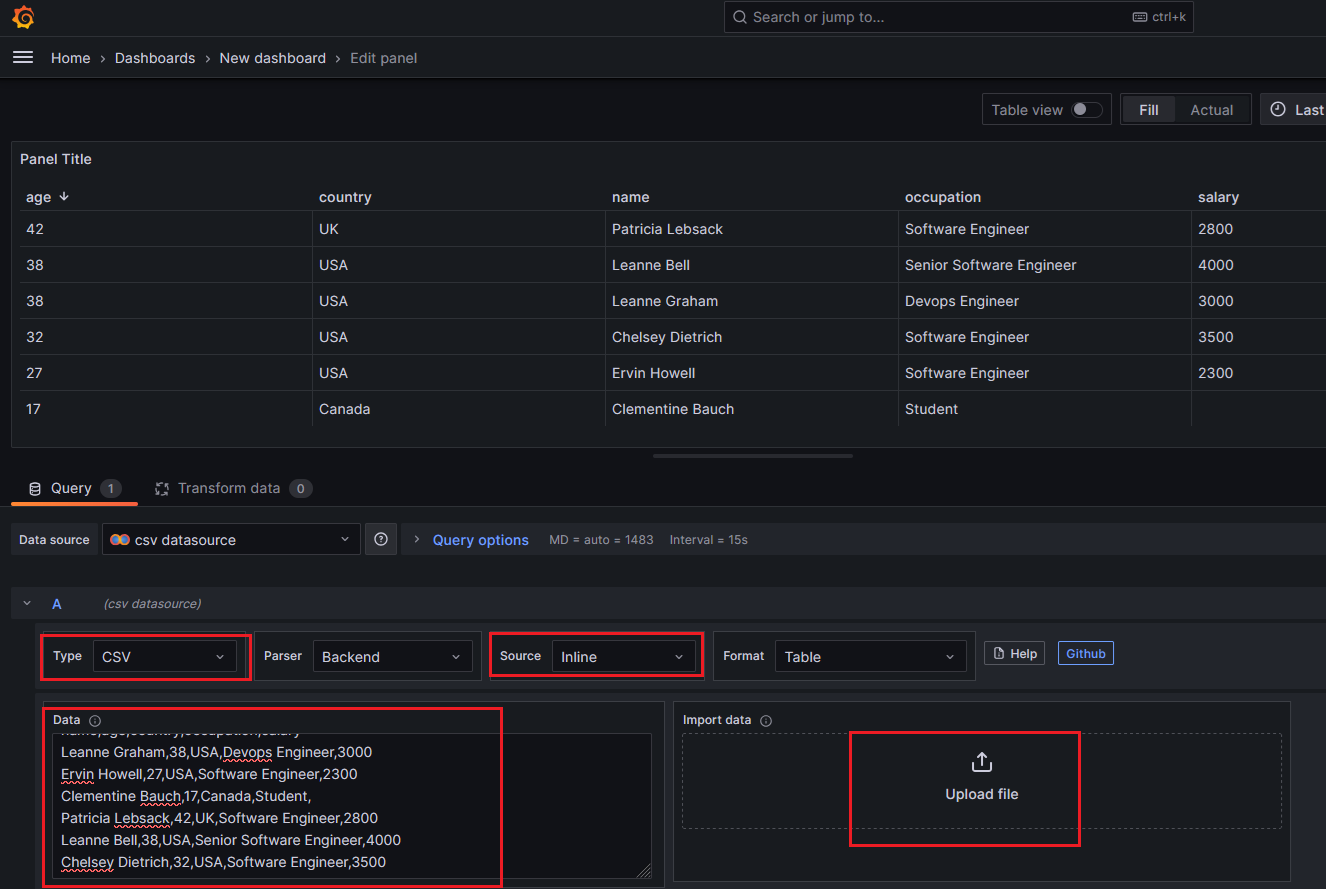Image resolution: width=1326 pixels, height=889 pixels.
Task: Open the Github link button
Action: [x=1086, y=653]
